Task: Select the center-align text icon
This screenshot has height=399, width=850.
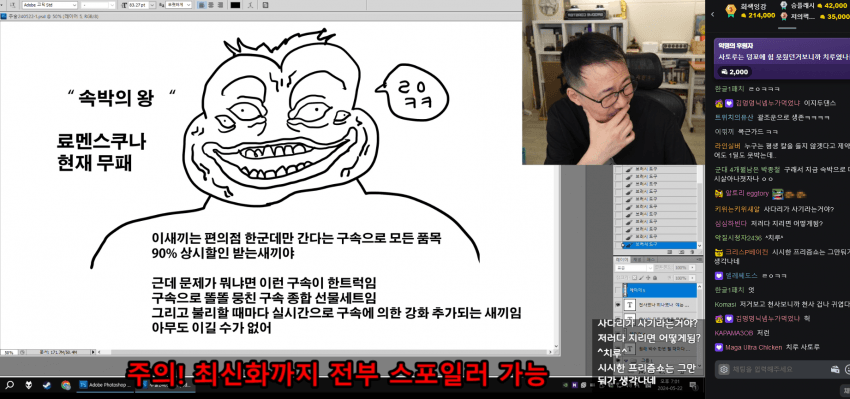Action: (x=211, y=5)
